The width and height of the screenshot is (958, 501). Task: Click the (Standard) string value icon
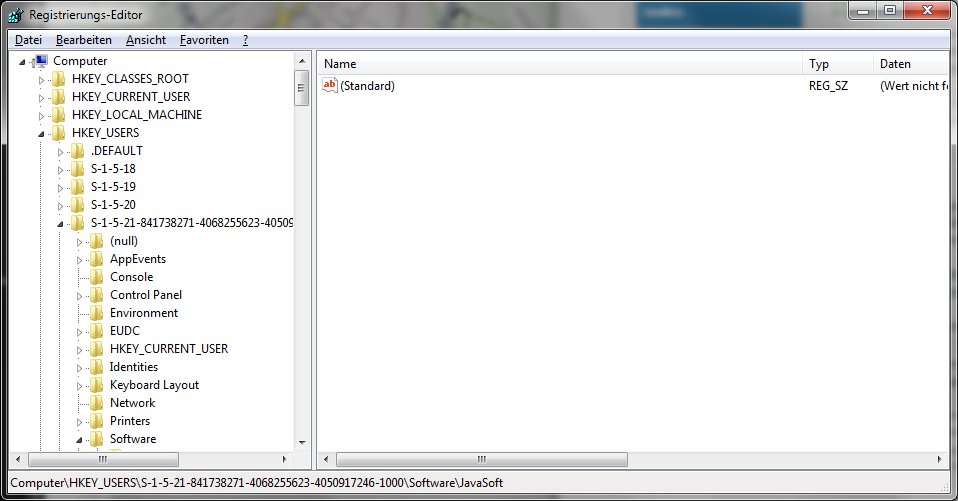click(330, 86)
